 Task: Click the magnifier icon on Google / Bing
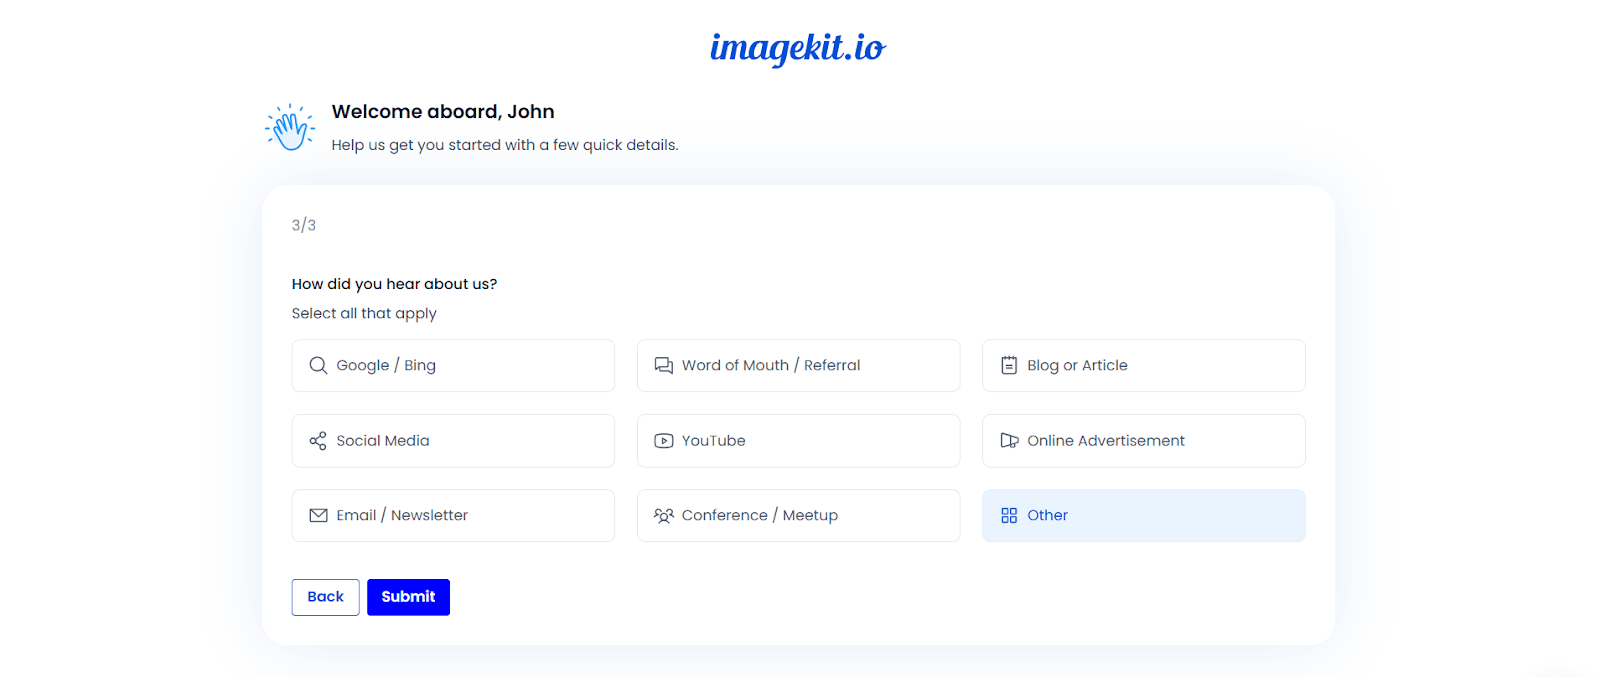[318, 365]
